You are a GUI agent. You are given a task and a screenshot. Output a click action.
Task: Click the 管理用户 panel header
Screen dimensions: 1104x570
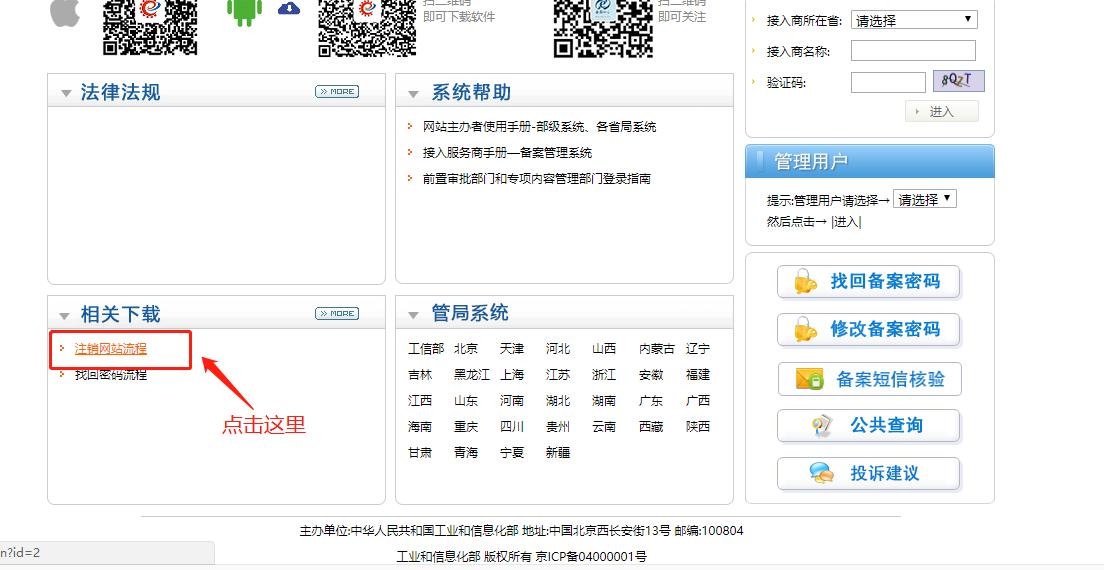pyautogui.click(x=870, y=161)
